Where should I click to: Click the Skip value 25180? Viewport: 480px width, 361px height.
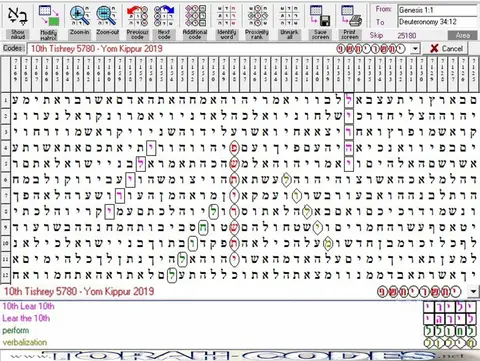coord(407,35)
